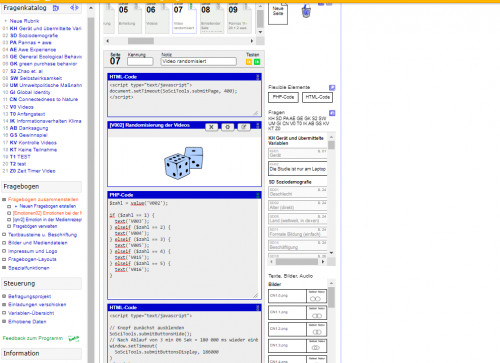Click the page strip horizontal scrollbar thumb

(x=141, y=41)
